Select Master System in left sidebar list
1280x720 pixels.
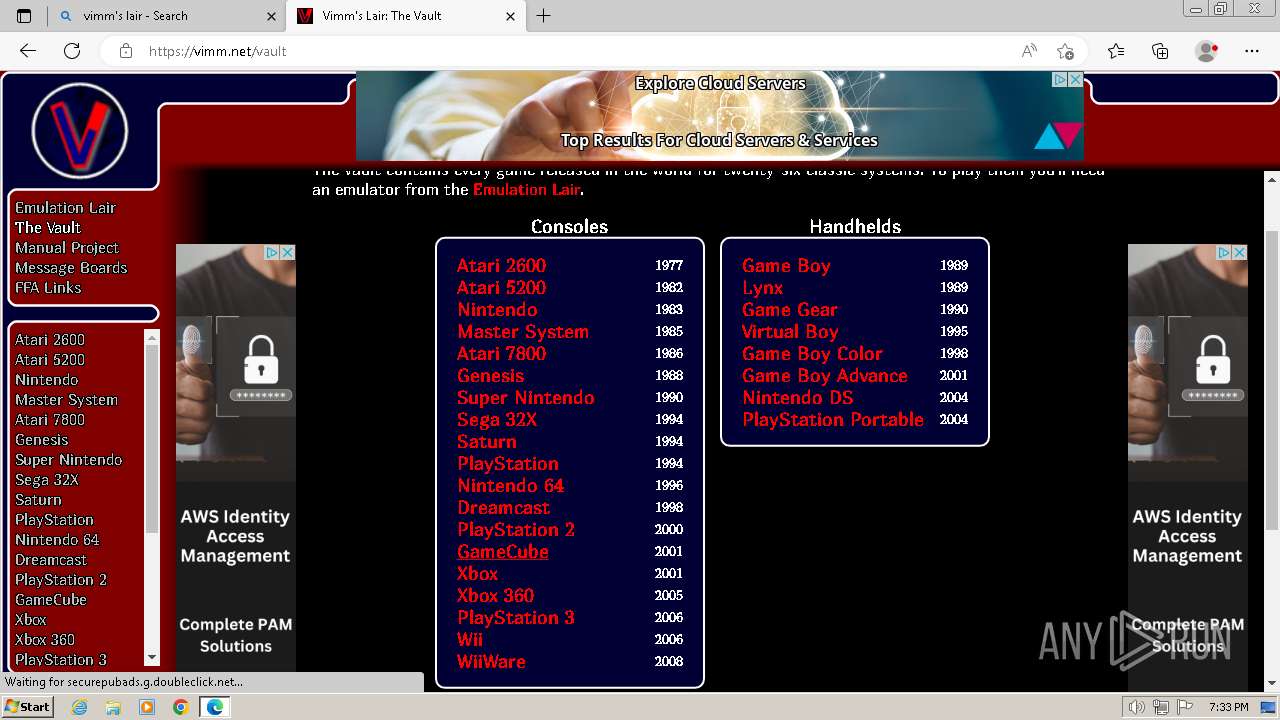66,400
